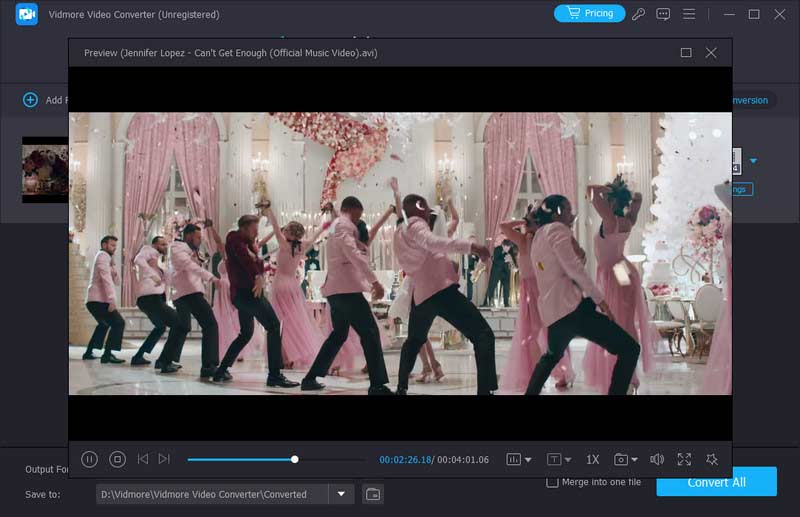800x517 pixels.
Task: Mute the preview volume speaker icon
Action: coord(657,459)
